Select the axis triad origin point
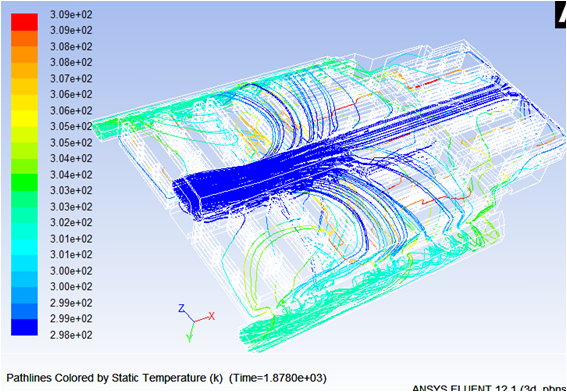The width and height of the screenshot is (567, 392). pyautogui.click(x=195, y=321)
